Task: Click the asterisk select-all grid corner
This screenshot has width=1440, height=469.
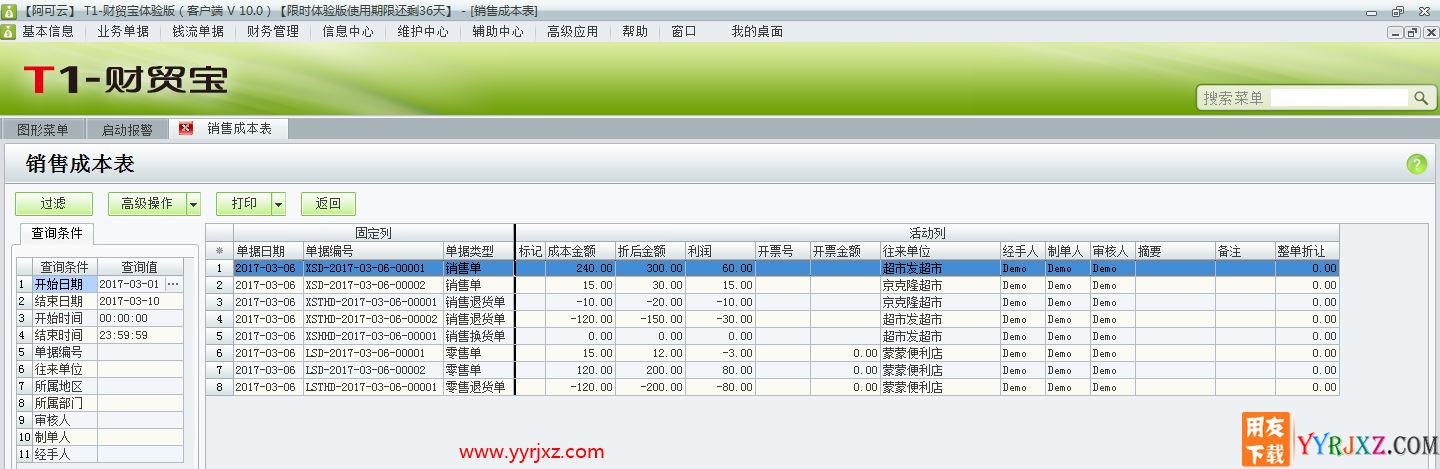Action: pos(219,251)
